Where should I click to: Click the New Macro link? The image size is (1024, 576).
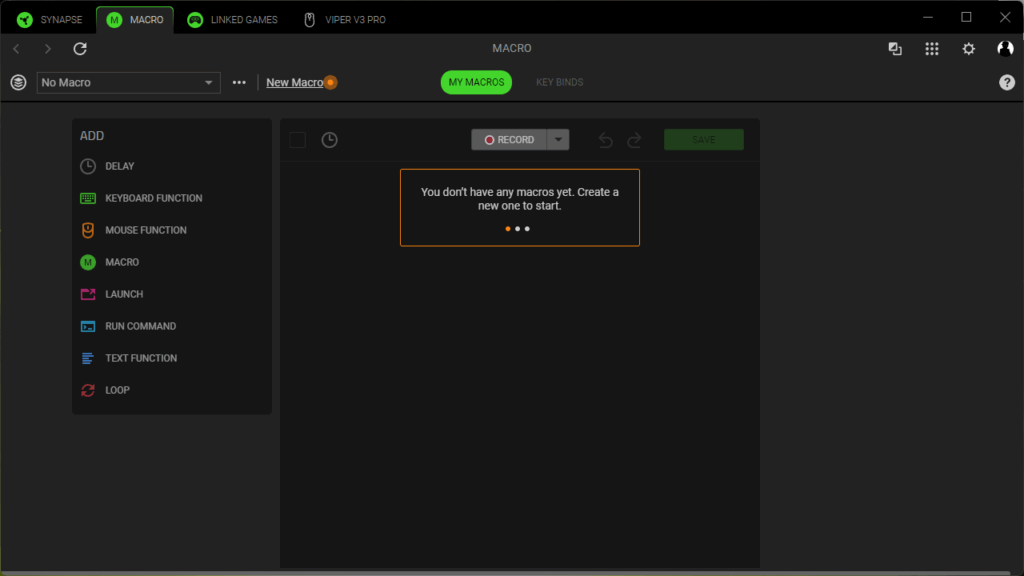click(294, 83)
